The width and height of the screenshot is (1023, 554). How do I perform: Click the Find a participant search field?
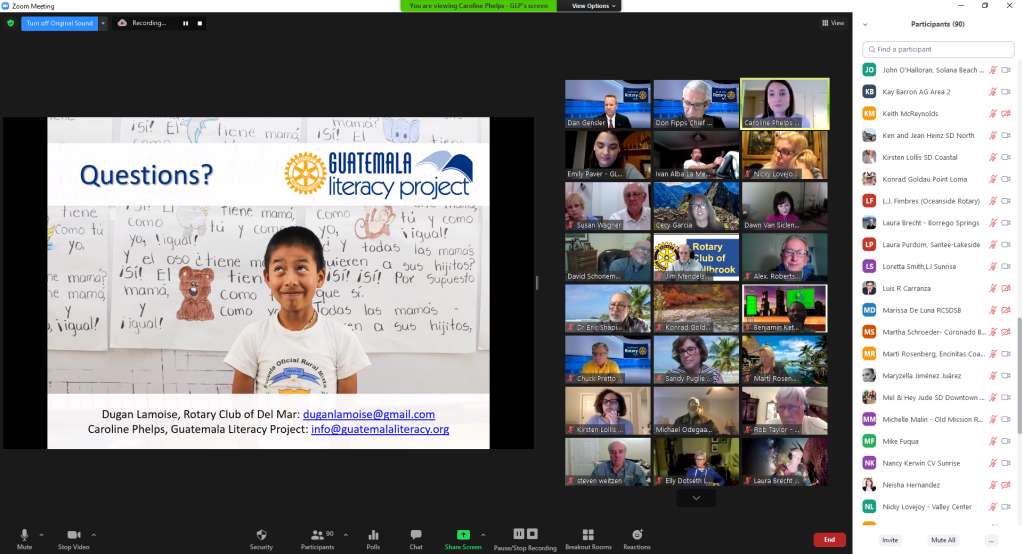[x=938, y=49]
